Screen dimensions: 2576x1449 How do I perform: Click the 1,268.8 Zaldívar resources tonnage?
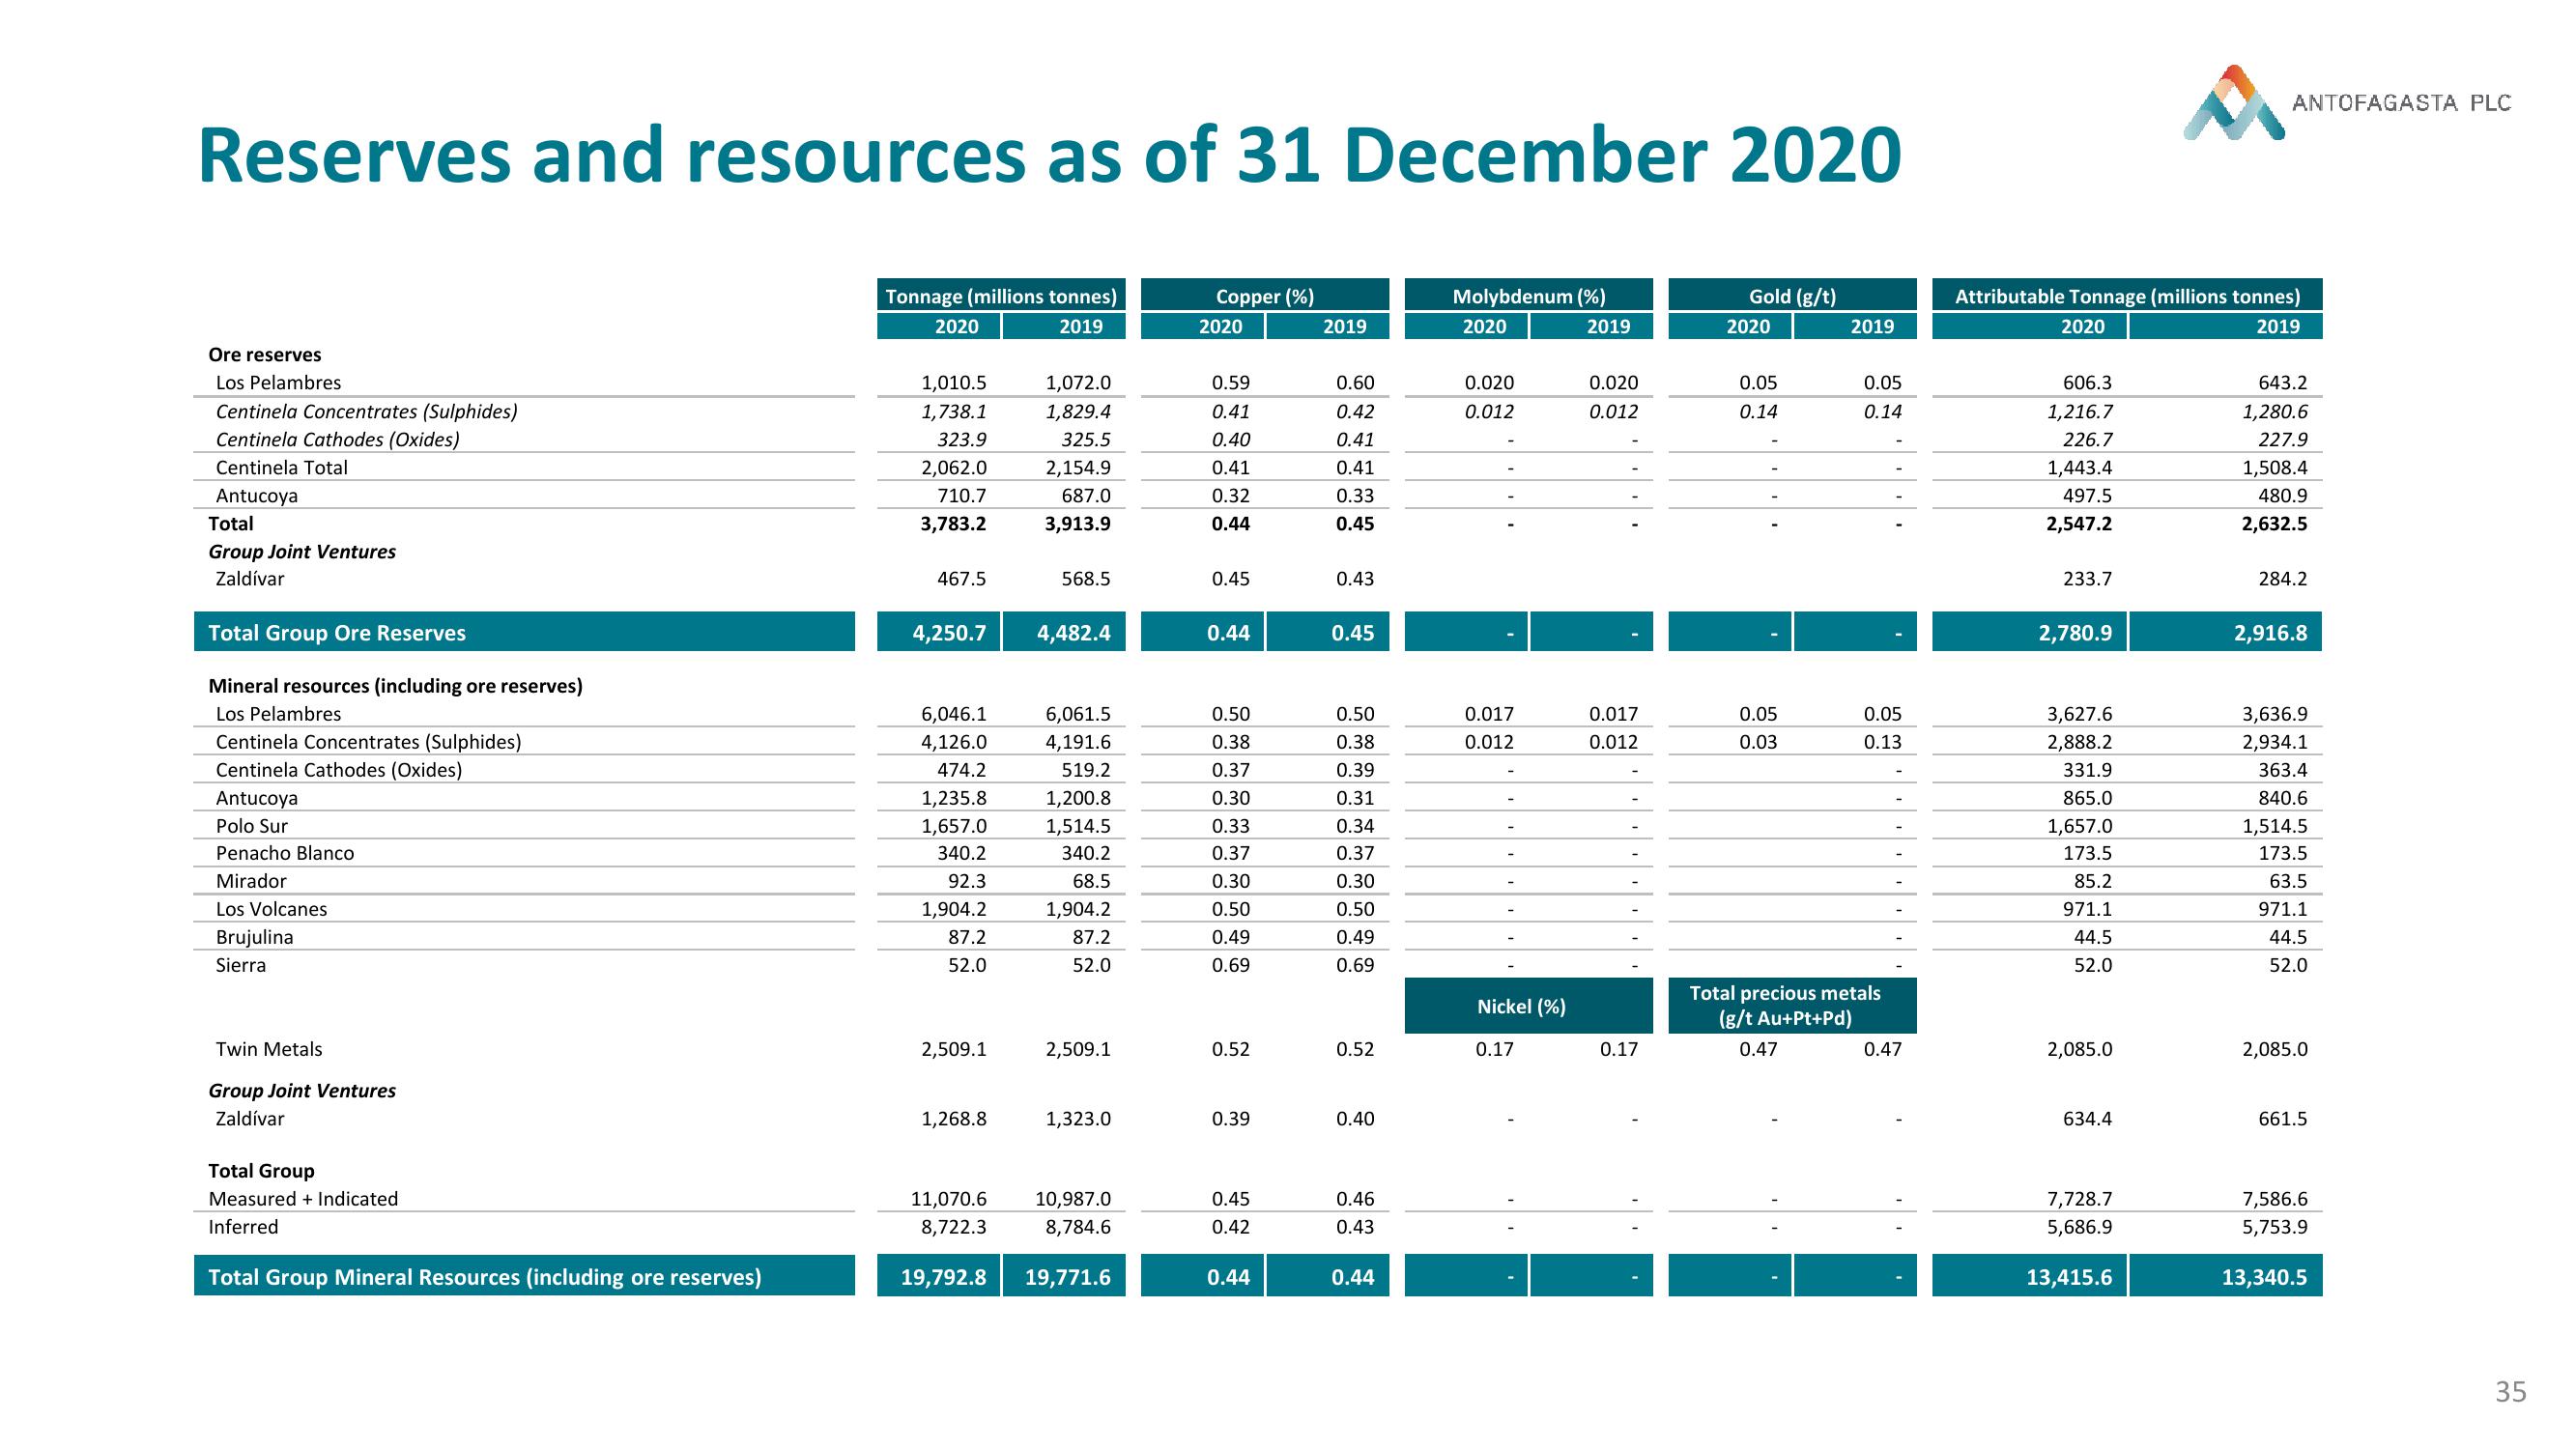953,1118
